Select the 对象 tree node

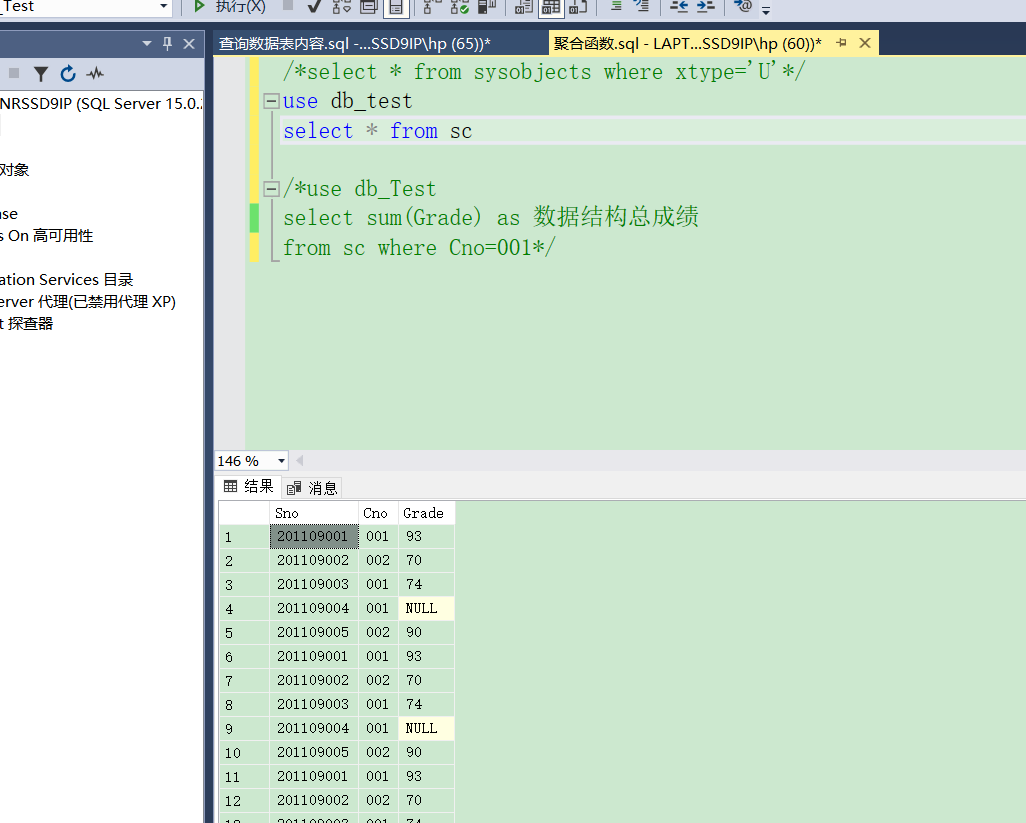[x=14, y=170]
